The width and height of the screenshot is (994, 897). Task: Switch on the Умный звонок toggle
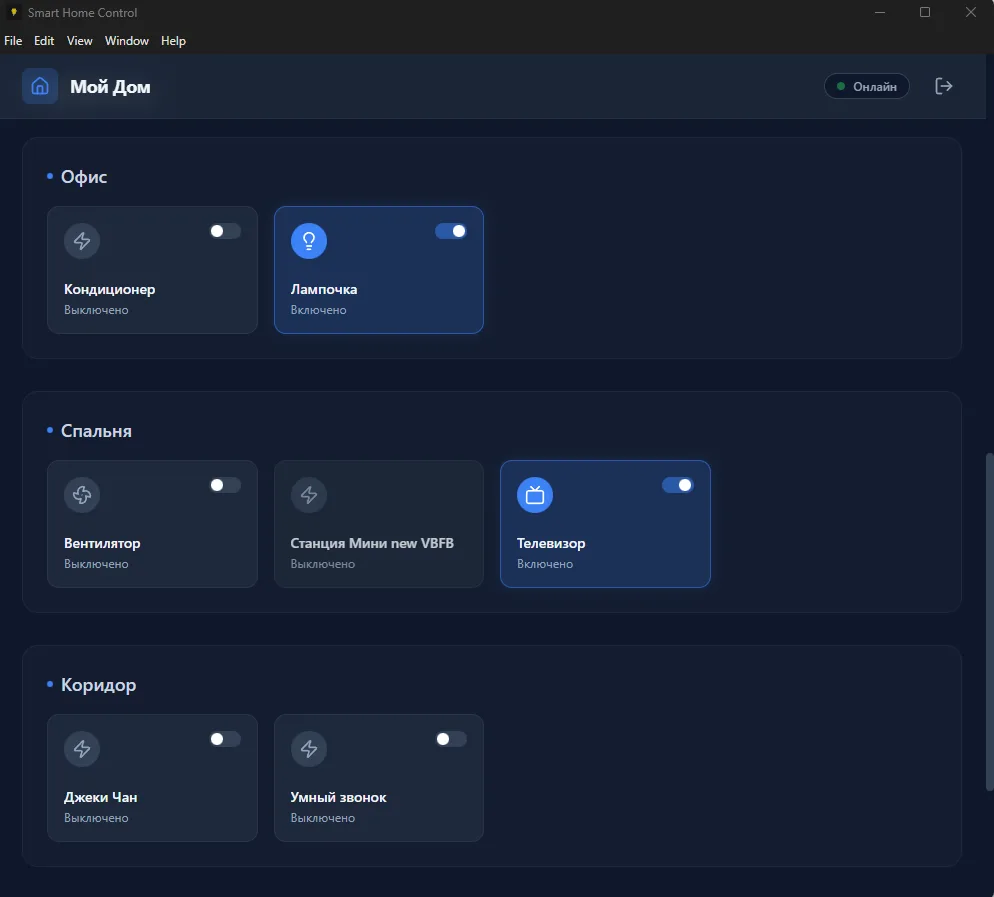(x=451, y=739)
